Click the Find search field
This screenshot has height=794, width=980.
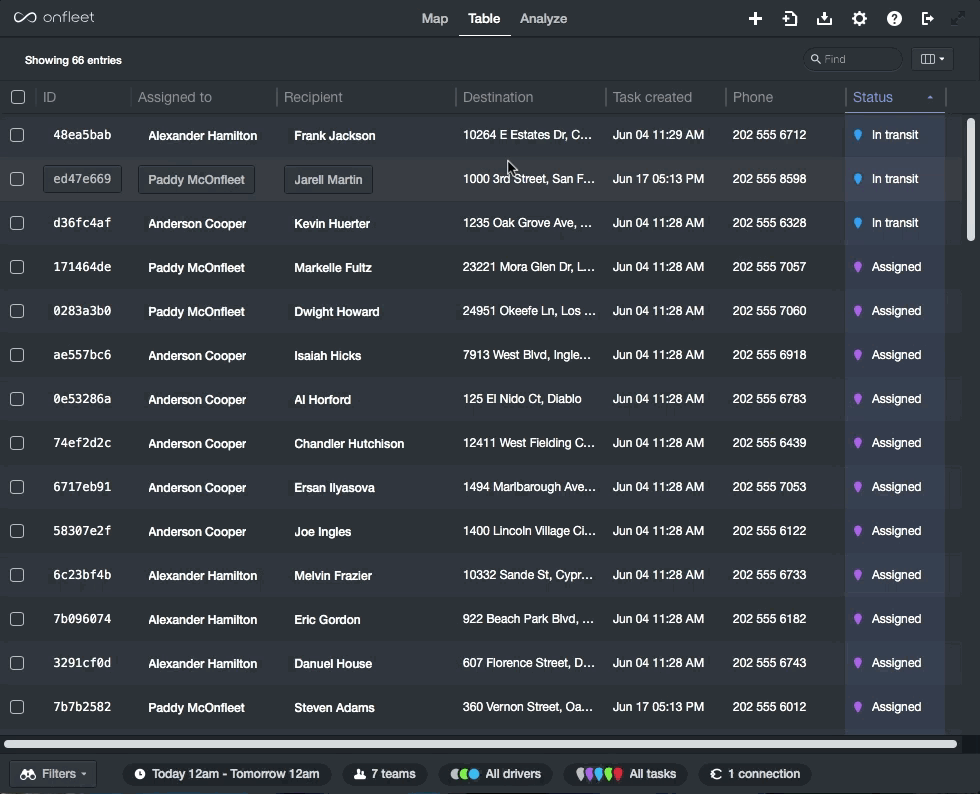click(853, 59)
